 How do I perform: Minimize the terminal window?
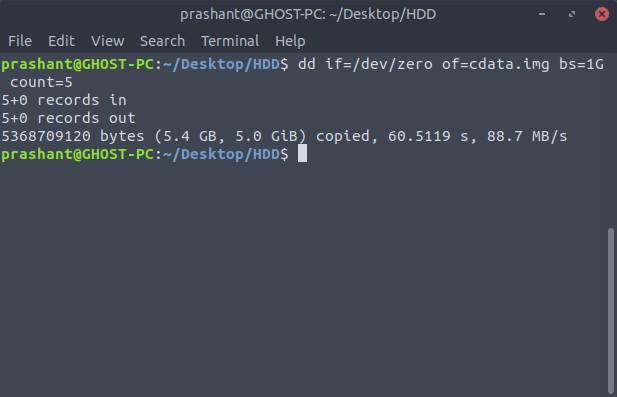pyautogui.click(x=542, y=14)
